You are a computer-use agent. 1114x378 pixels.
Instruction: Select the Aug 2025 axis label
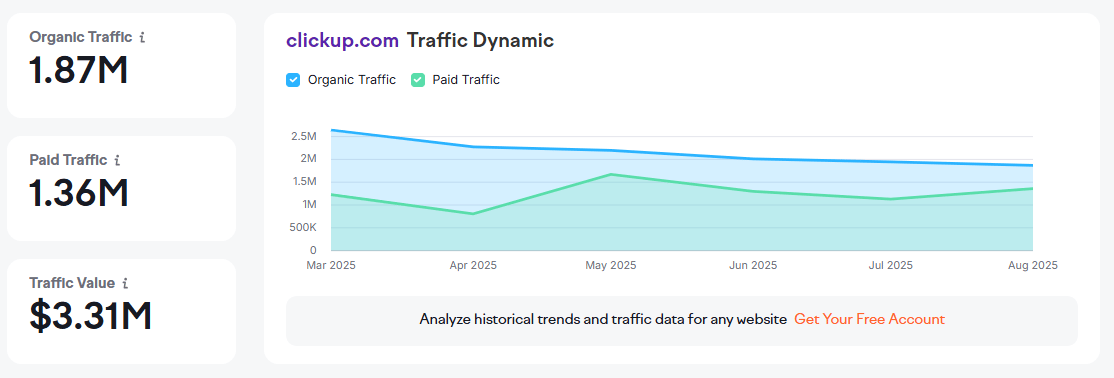click(x=1033, y=266)
